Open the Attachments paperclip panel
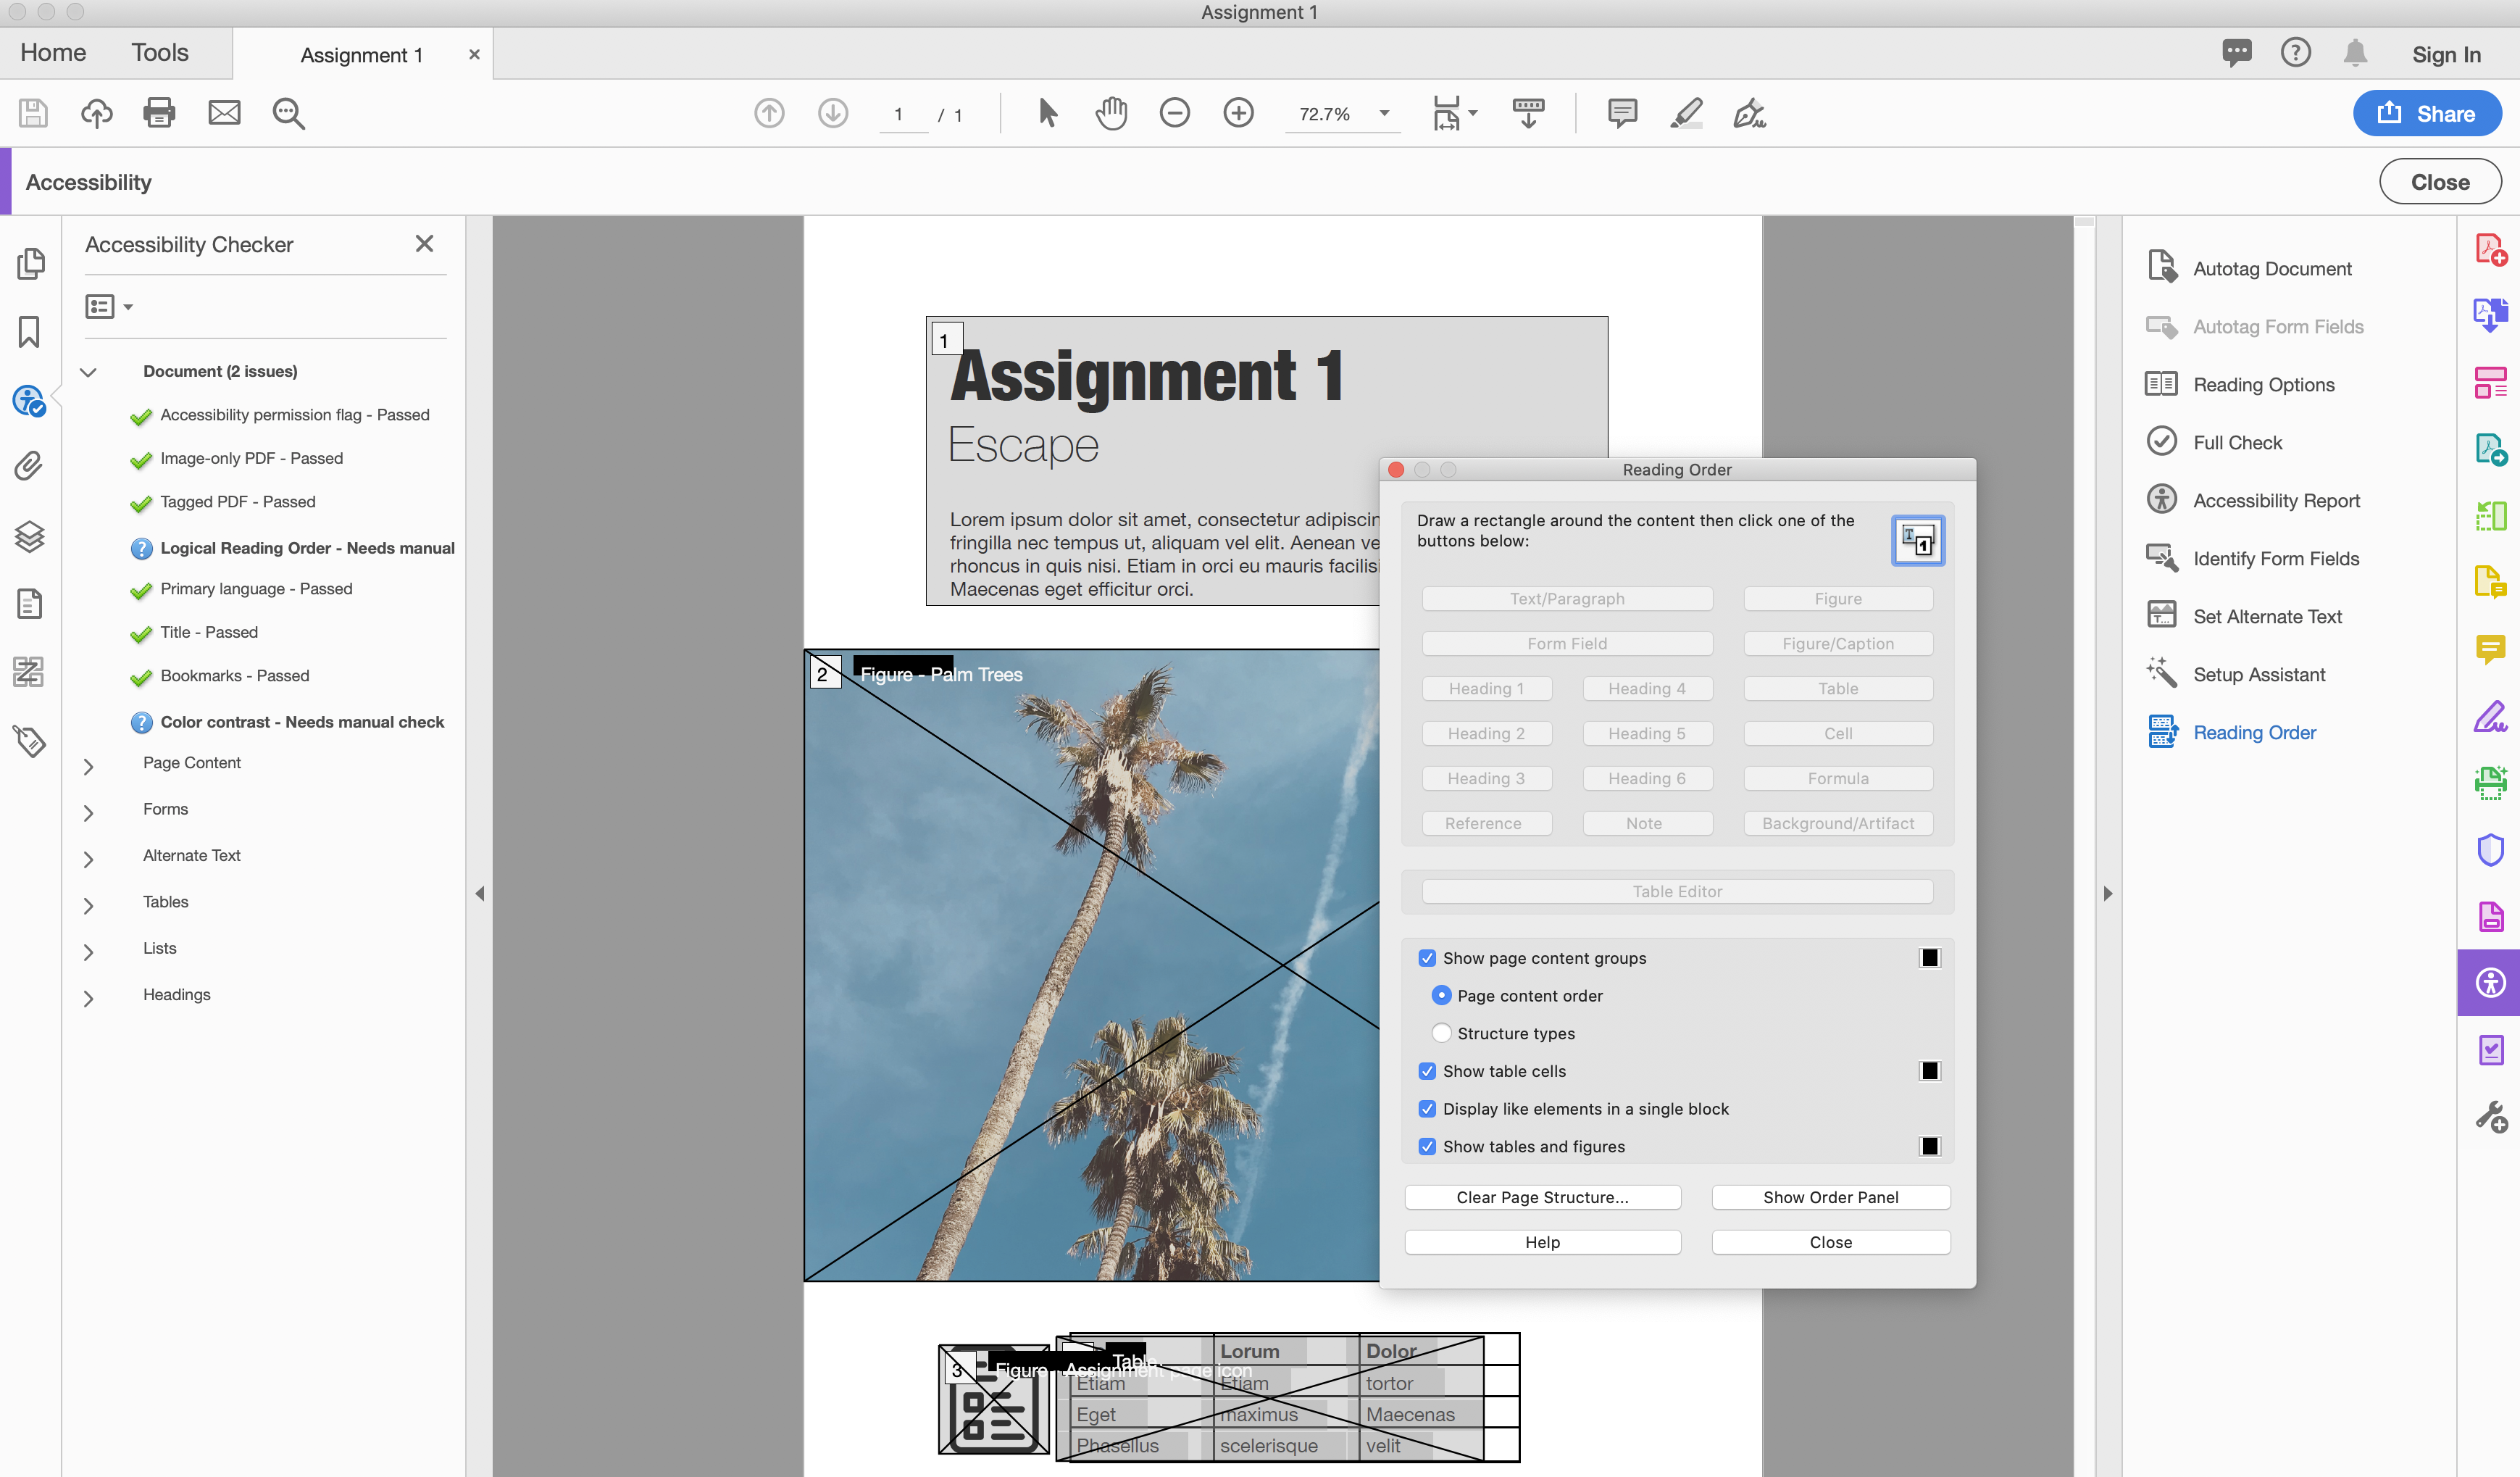2520x1477 pixels. pos(29,466)
